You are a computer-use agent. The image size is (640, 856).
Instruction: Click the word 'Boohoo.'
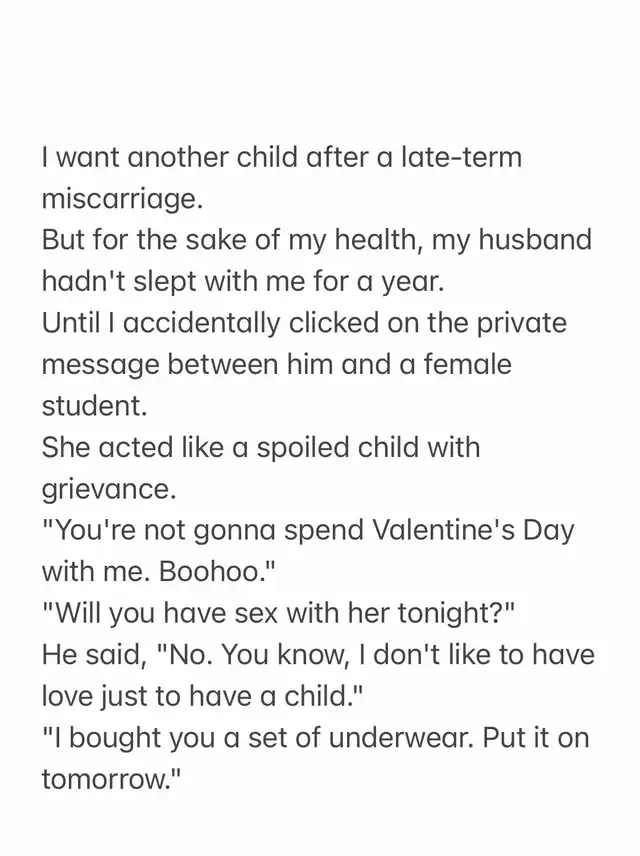215,572
